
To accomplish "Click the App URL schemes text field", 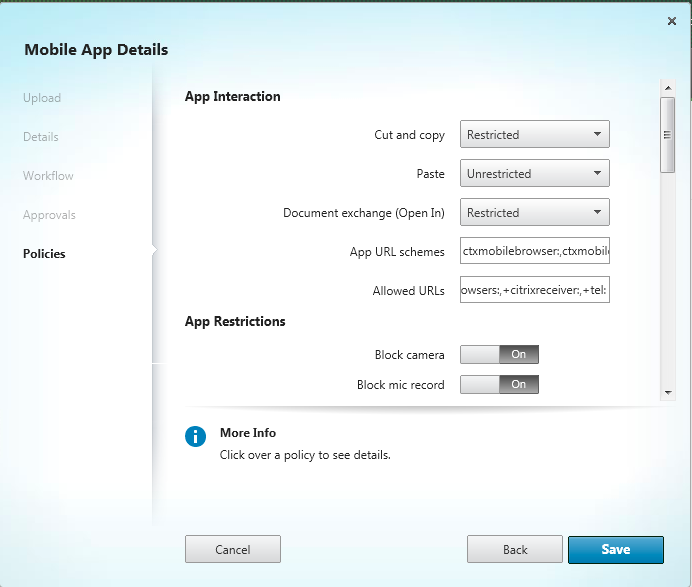I will 535,251.
